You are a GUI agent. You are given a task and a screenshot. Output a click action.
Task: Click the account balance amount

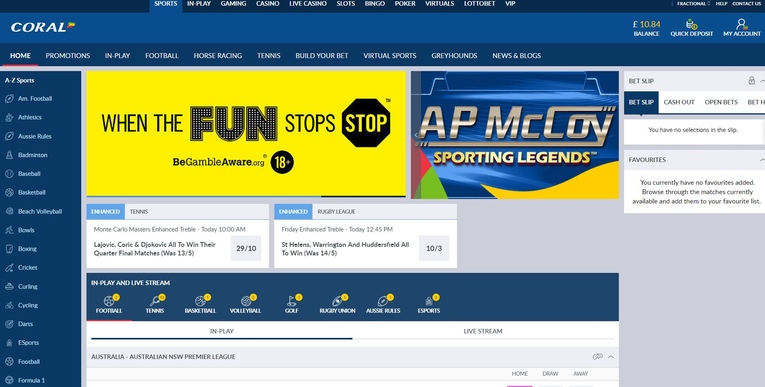[646, 24]
